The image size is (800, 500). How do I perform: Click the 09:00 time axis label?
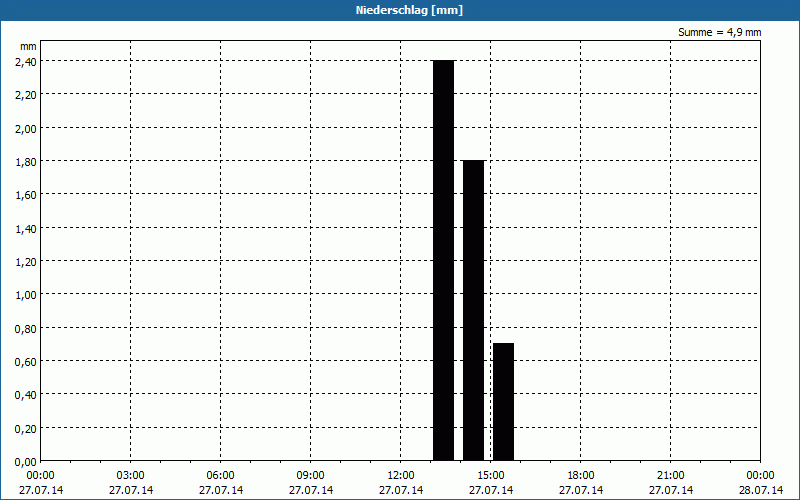(x=311, y=476)
